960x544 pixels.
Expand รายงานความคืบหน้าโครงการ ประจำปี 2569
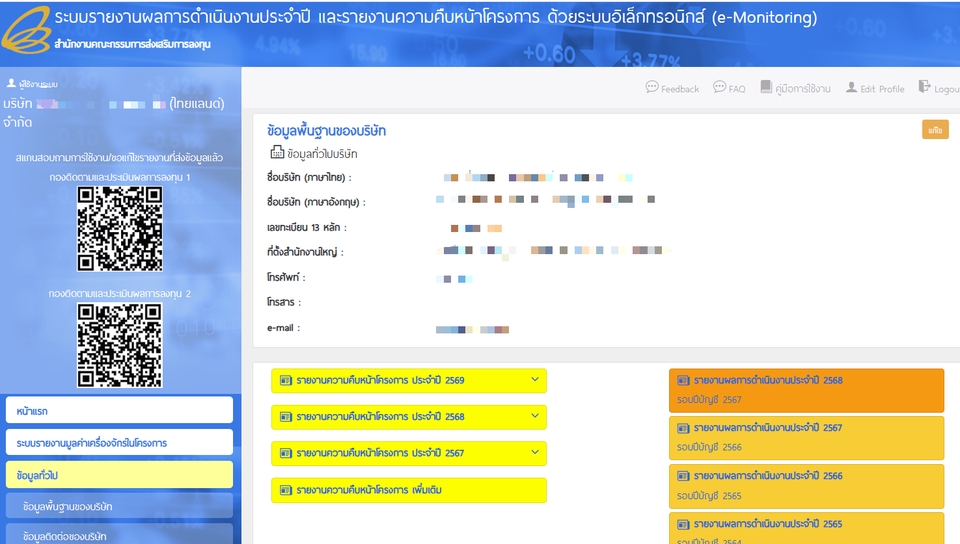[x=534, y=380]
